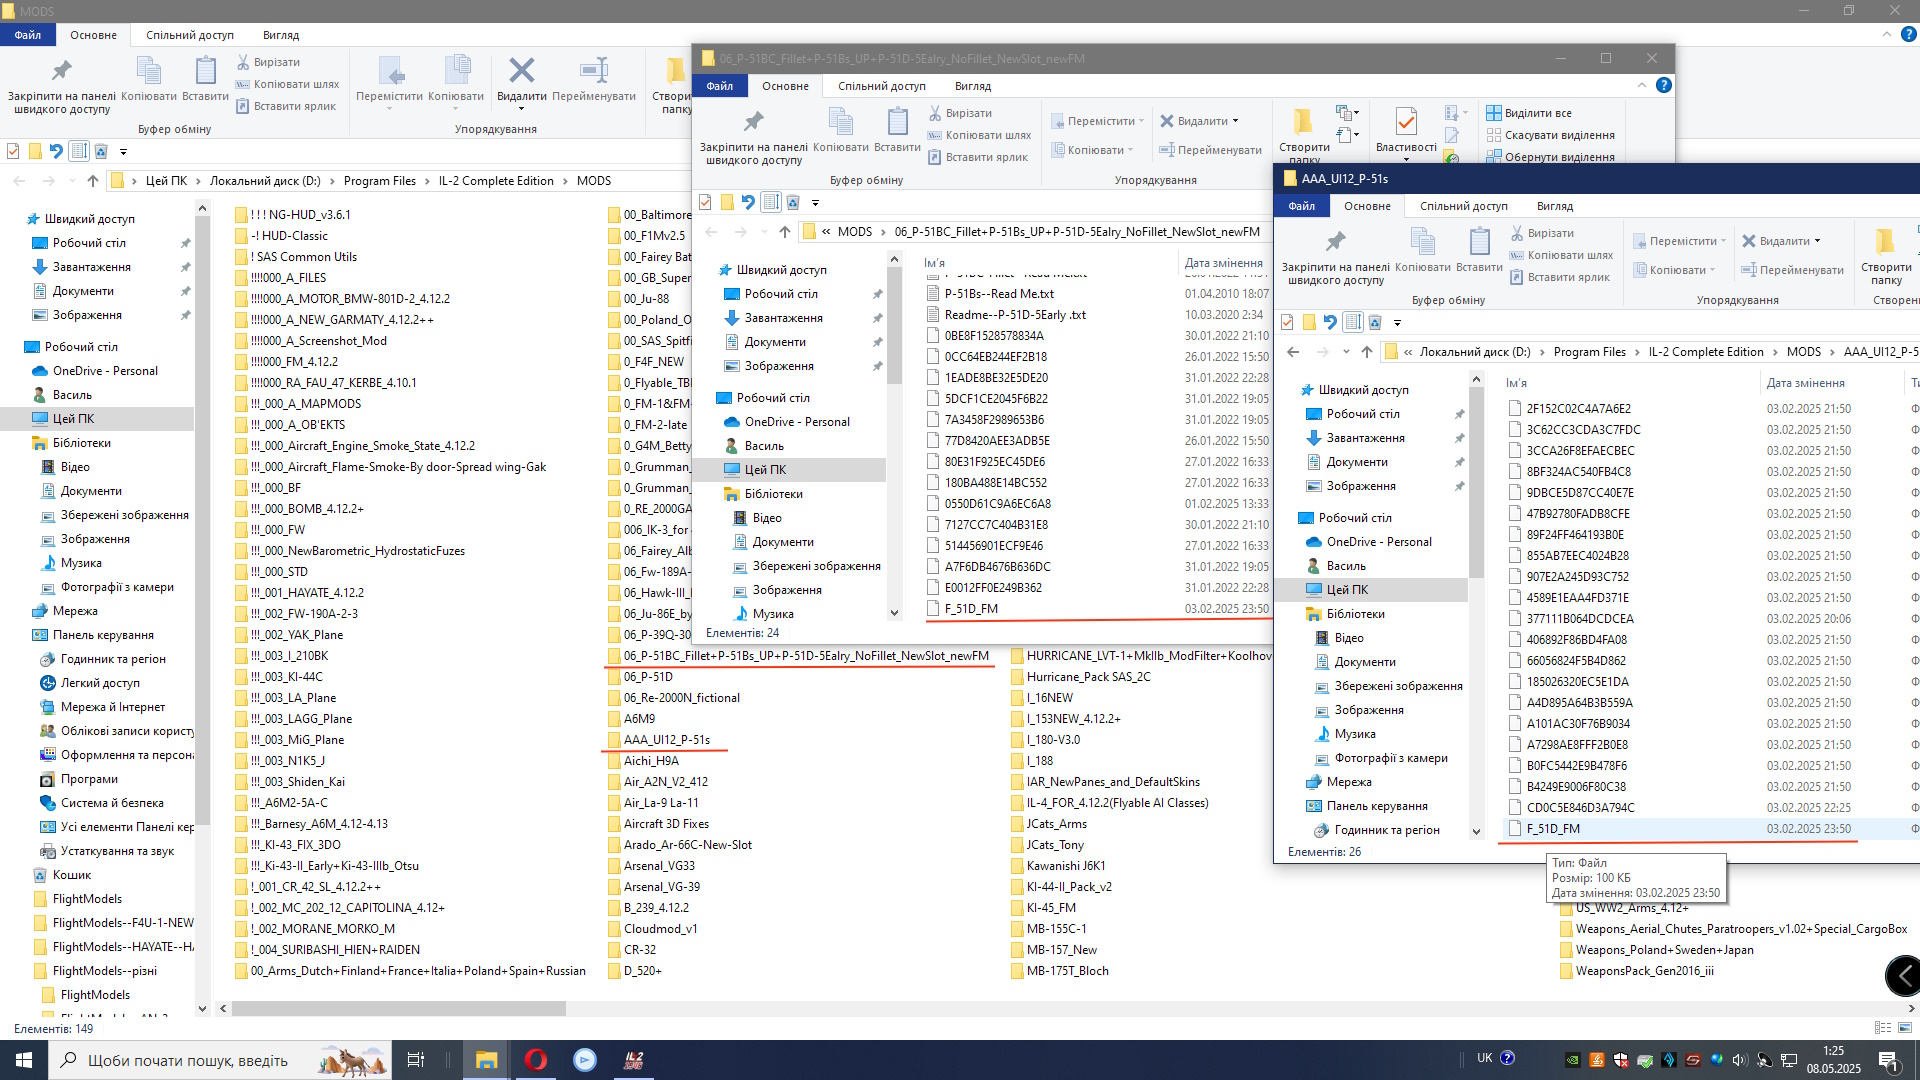Click the Delete icon in MODS window ribbon

521,72
